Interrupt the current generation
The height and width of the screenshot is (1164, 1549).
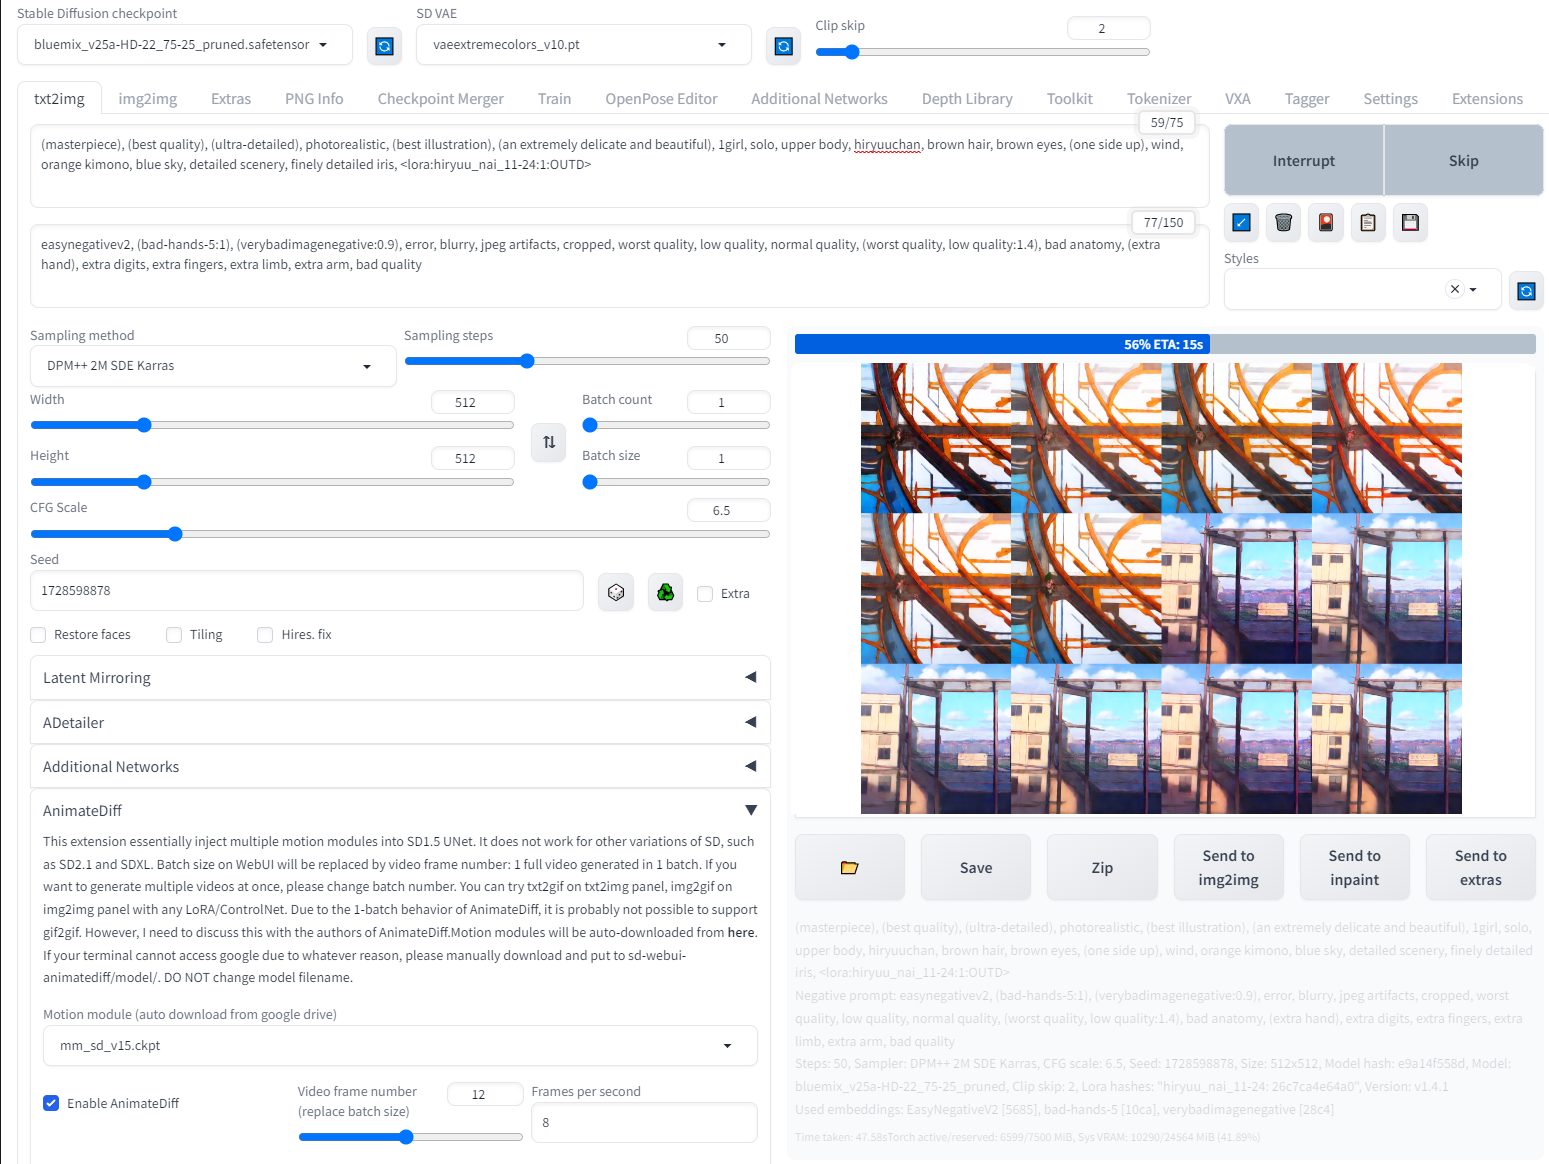coord(1302,160)
